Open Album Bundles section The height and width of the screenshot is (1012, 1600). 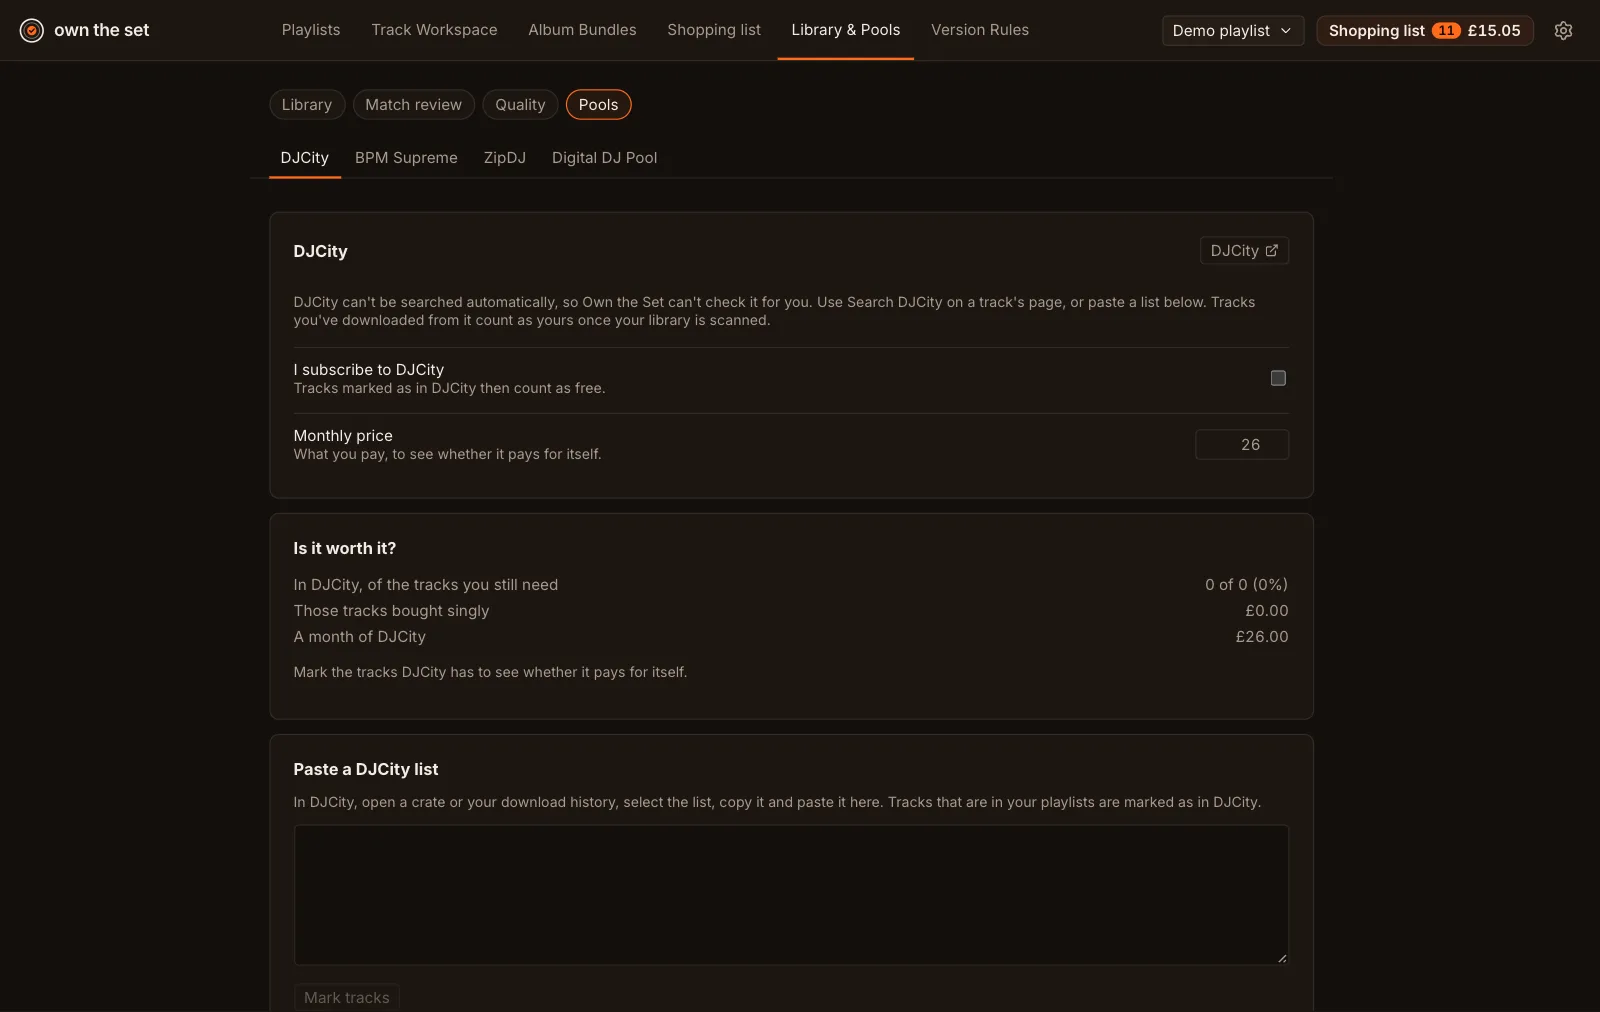click(582, 30)
